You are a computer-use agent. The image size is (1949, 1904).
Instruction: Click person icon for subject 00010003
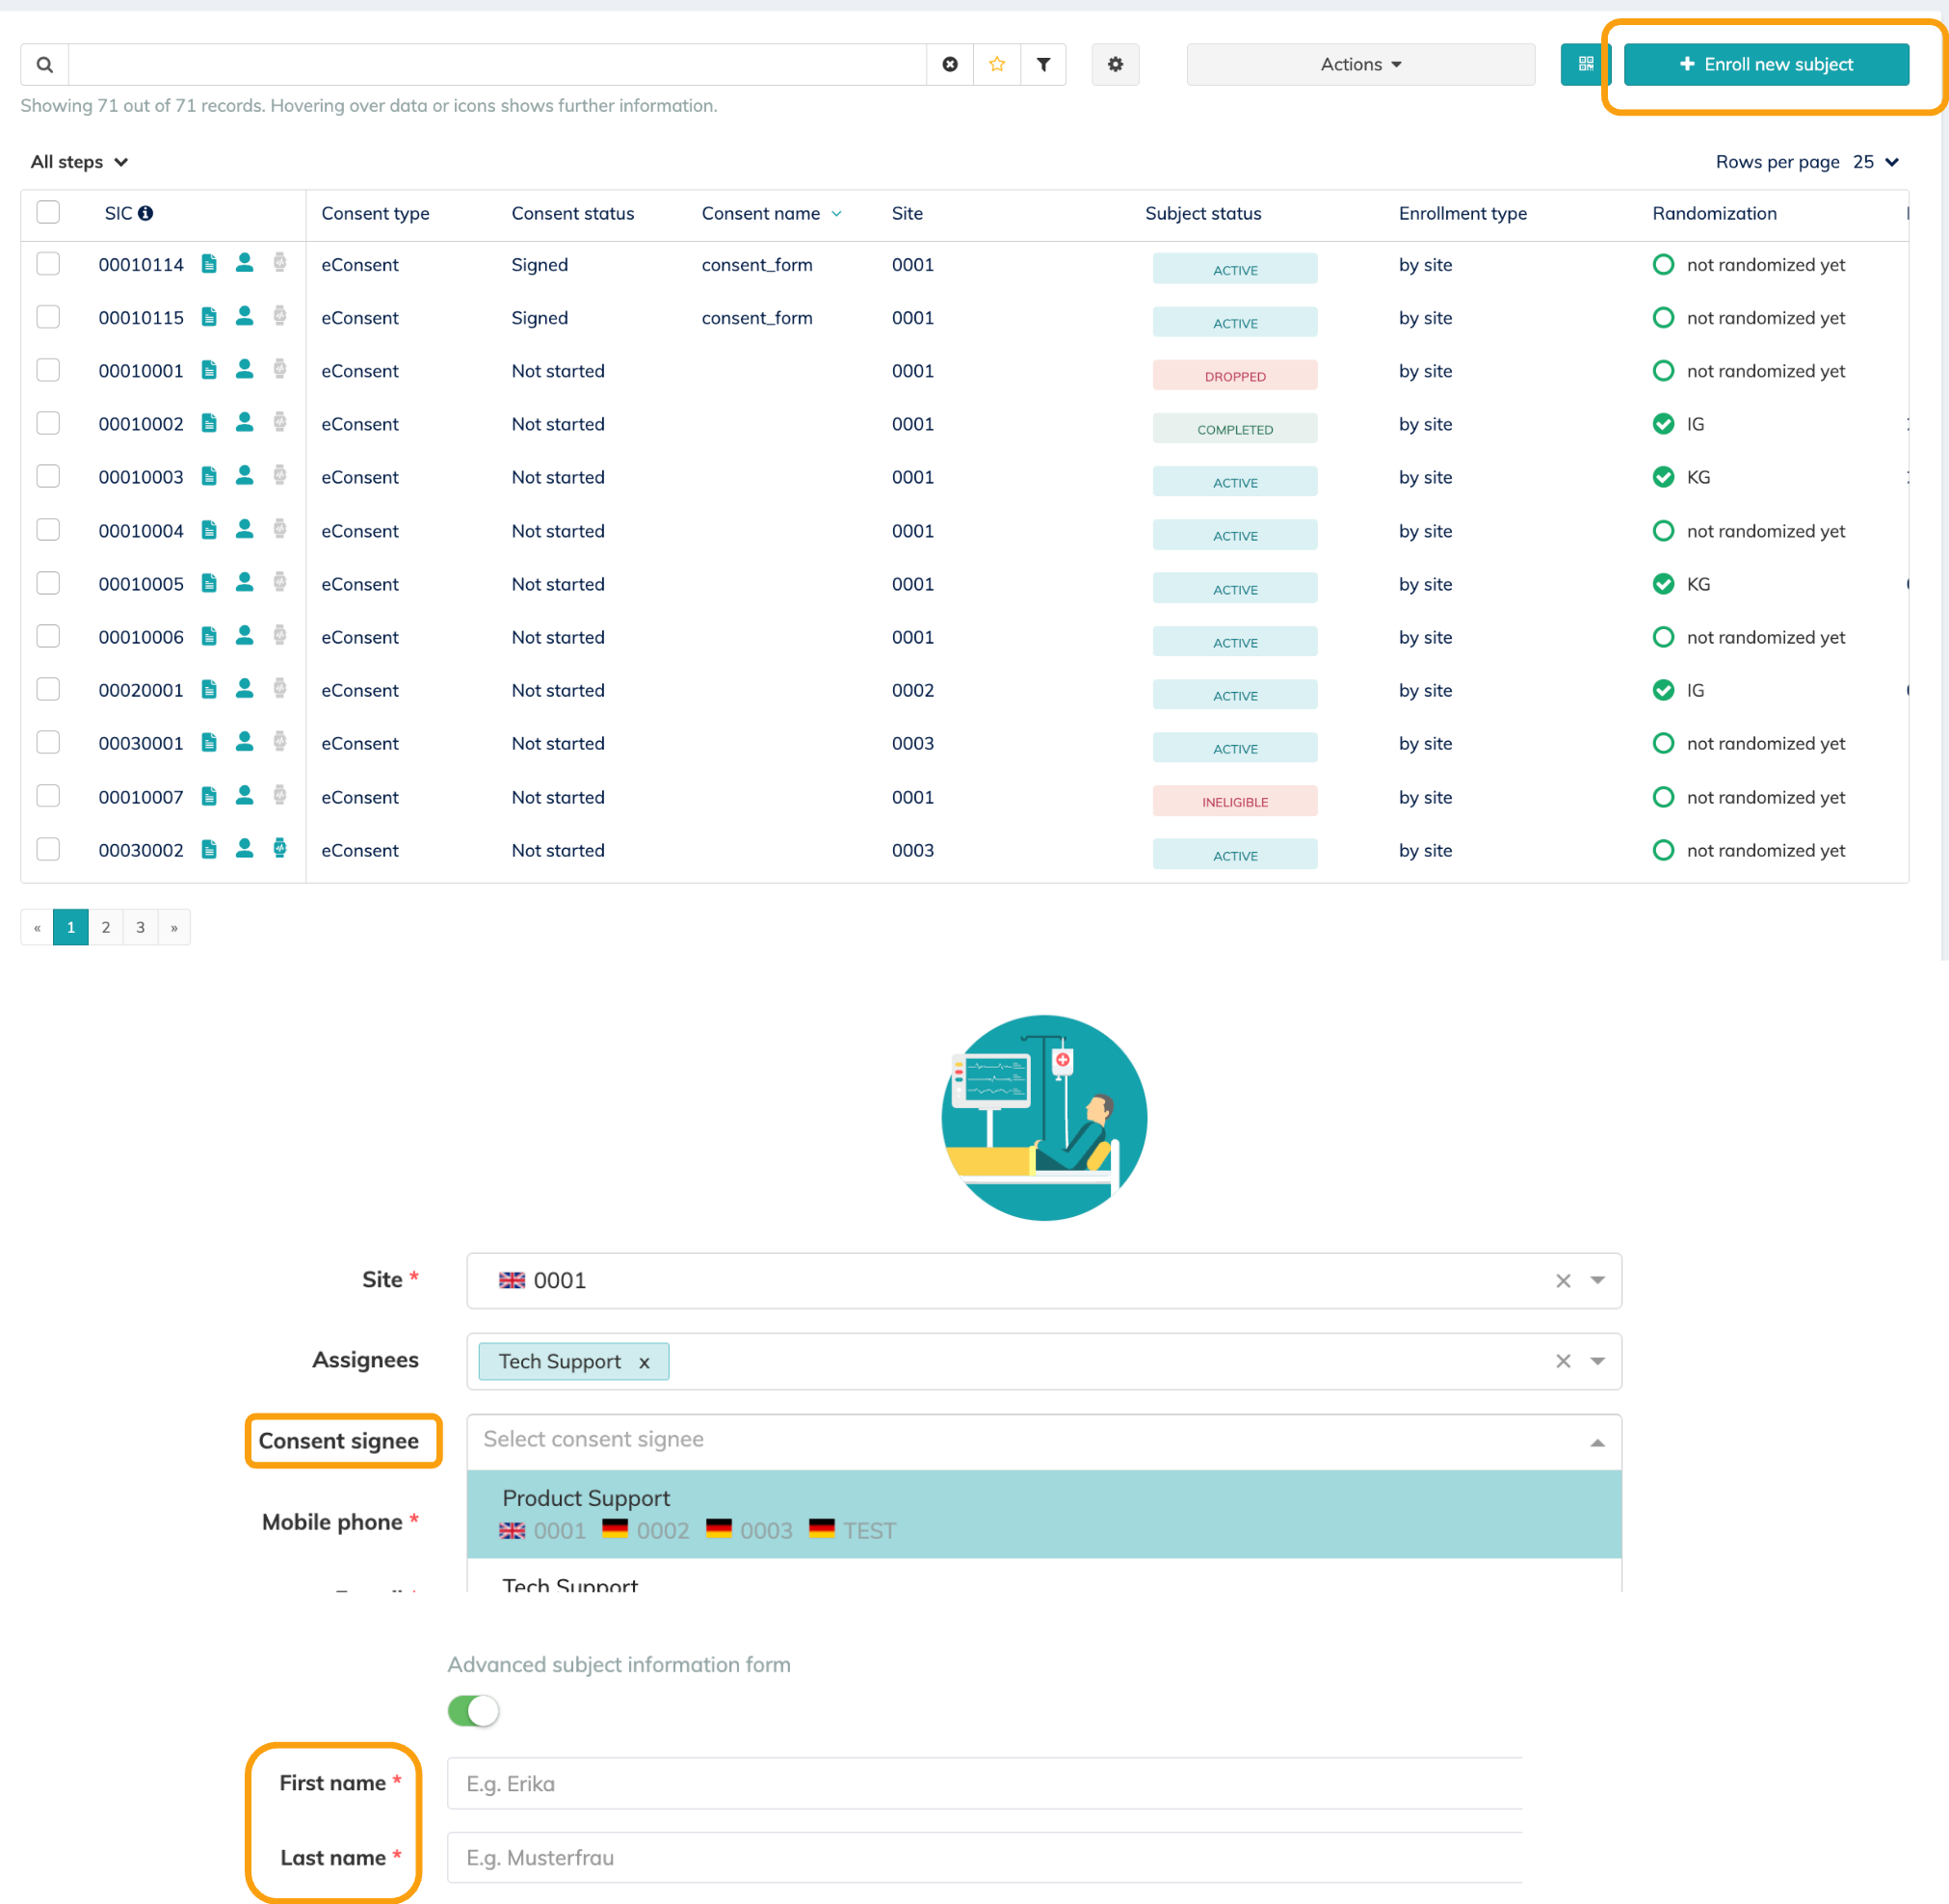point(244,476)
